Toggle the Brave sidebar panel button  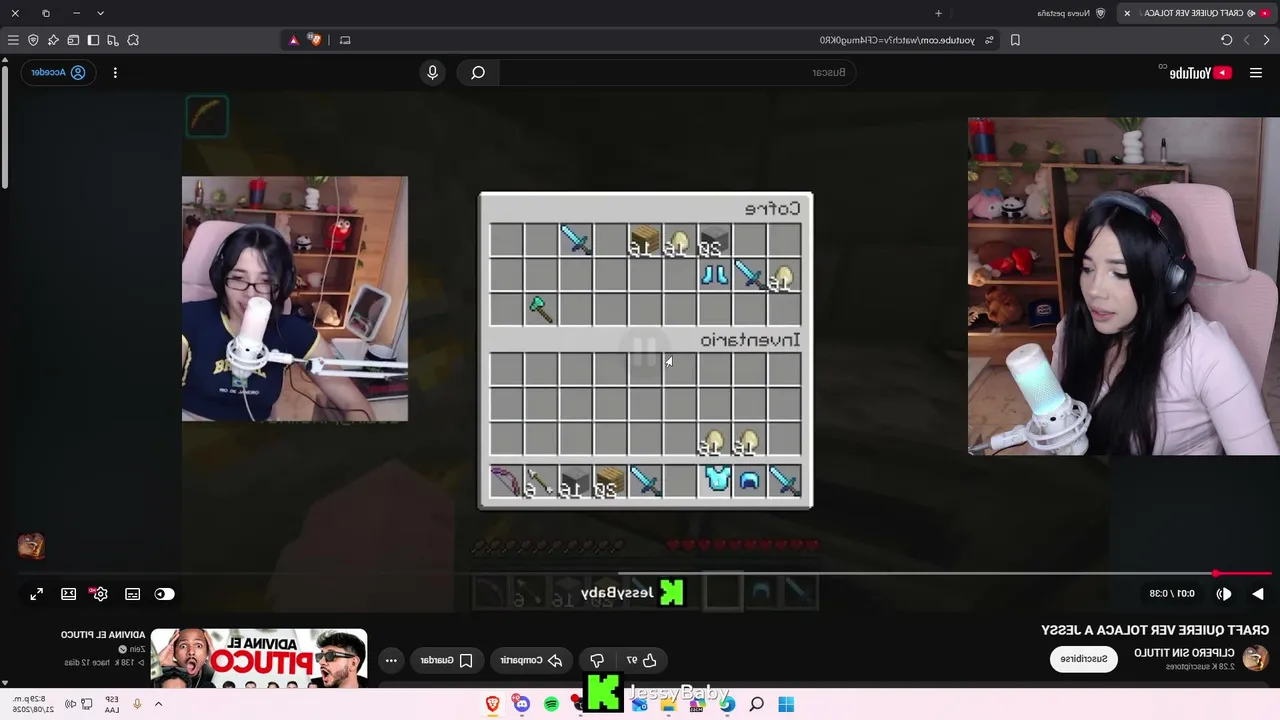93,40
